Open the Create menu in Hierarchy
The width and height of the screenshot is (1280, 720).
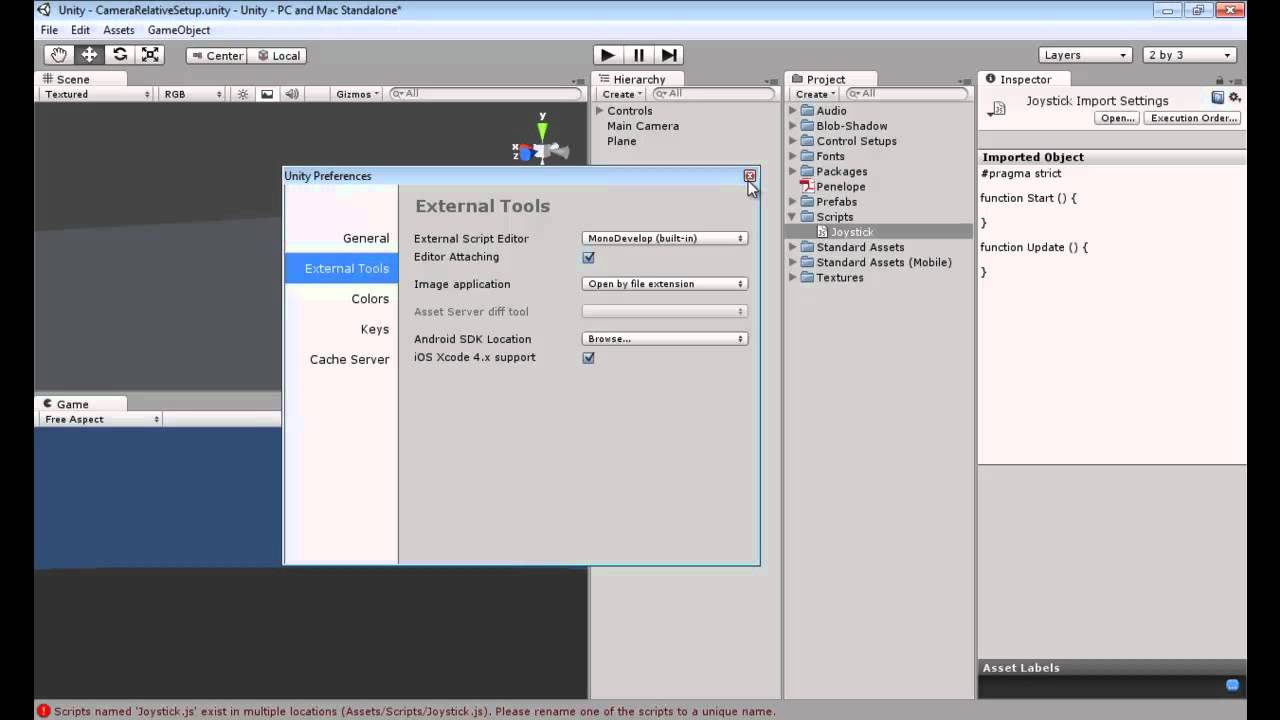click(622, 94)
